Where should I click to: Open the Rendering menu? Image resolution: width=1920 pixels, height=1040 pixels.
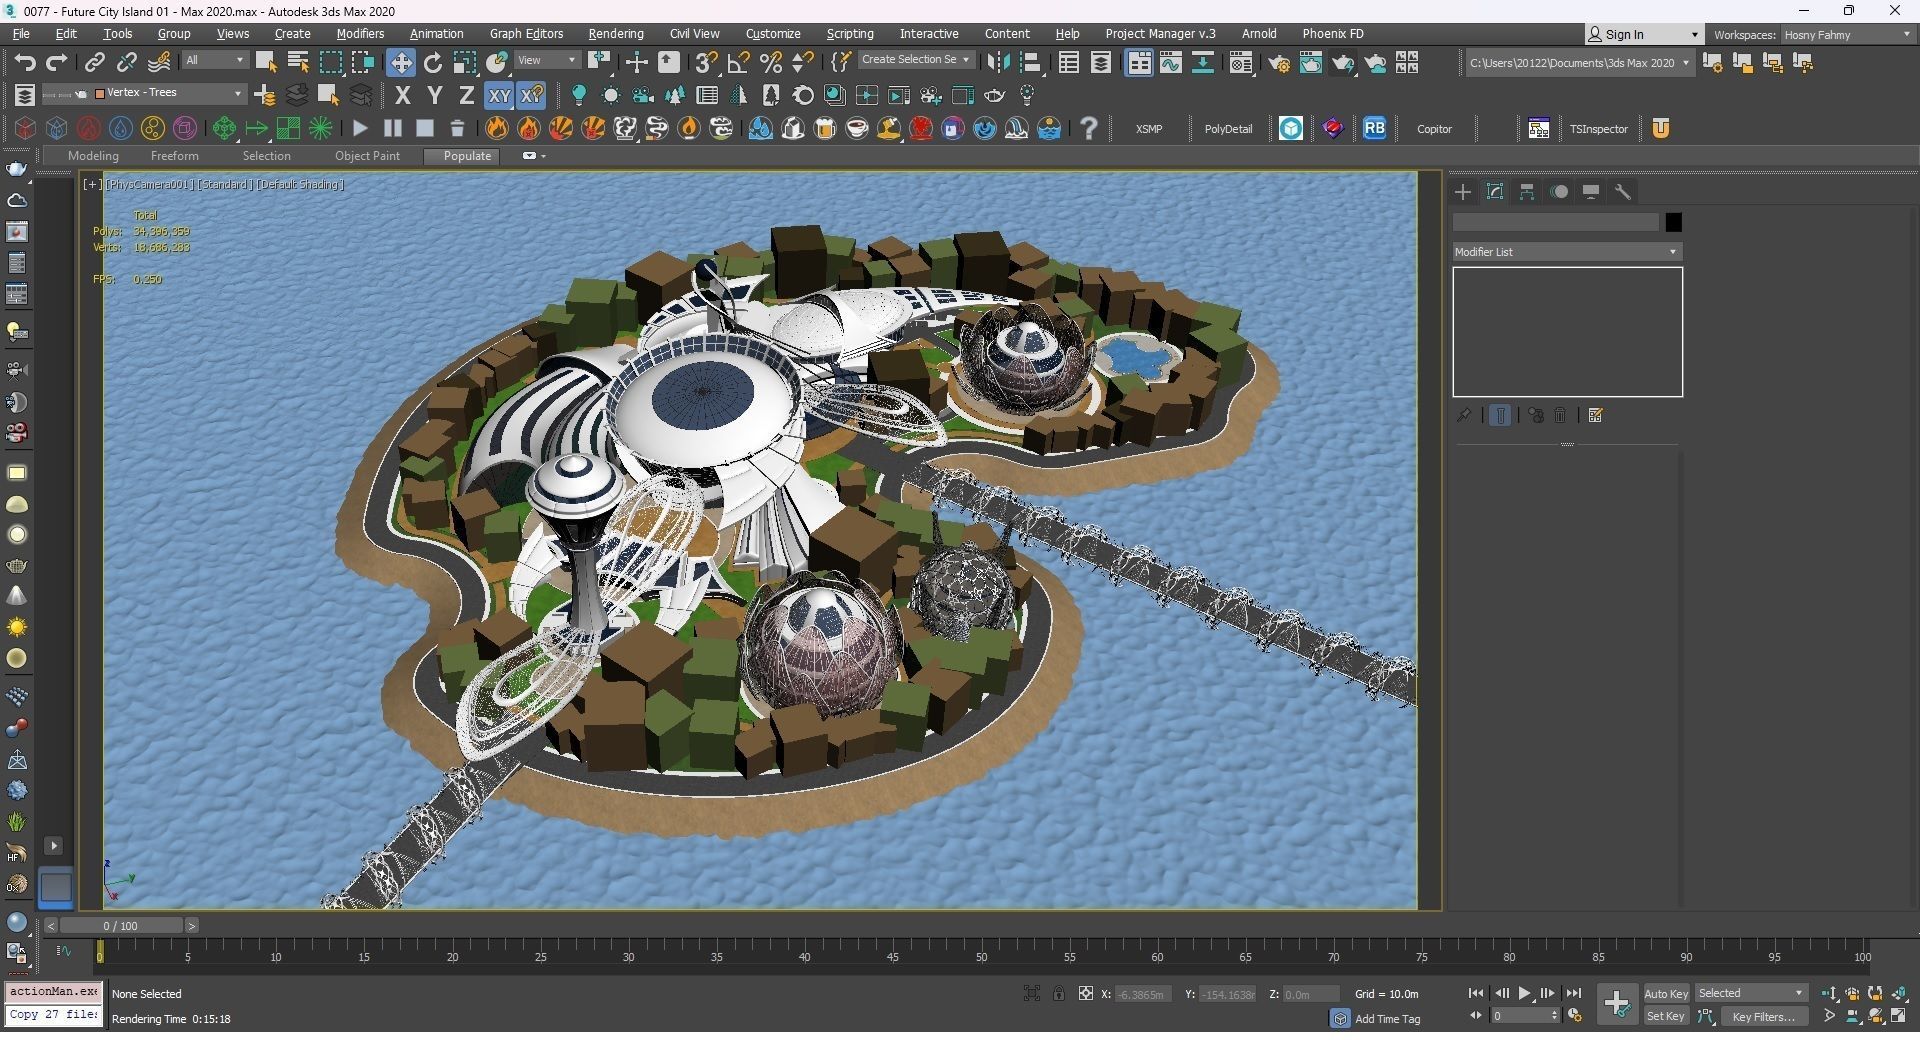tap(616, 34)
